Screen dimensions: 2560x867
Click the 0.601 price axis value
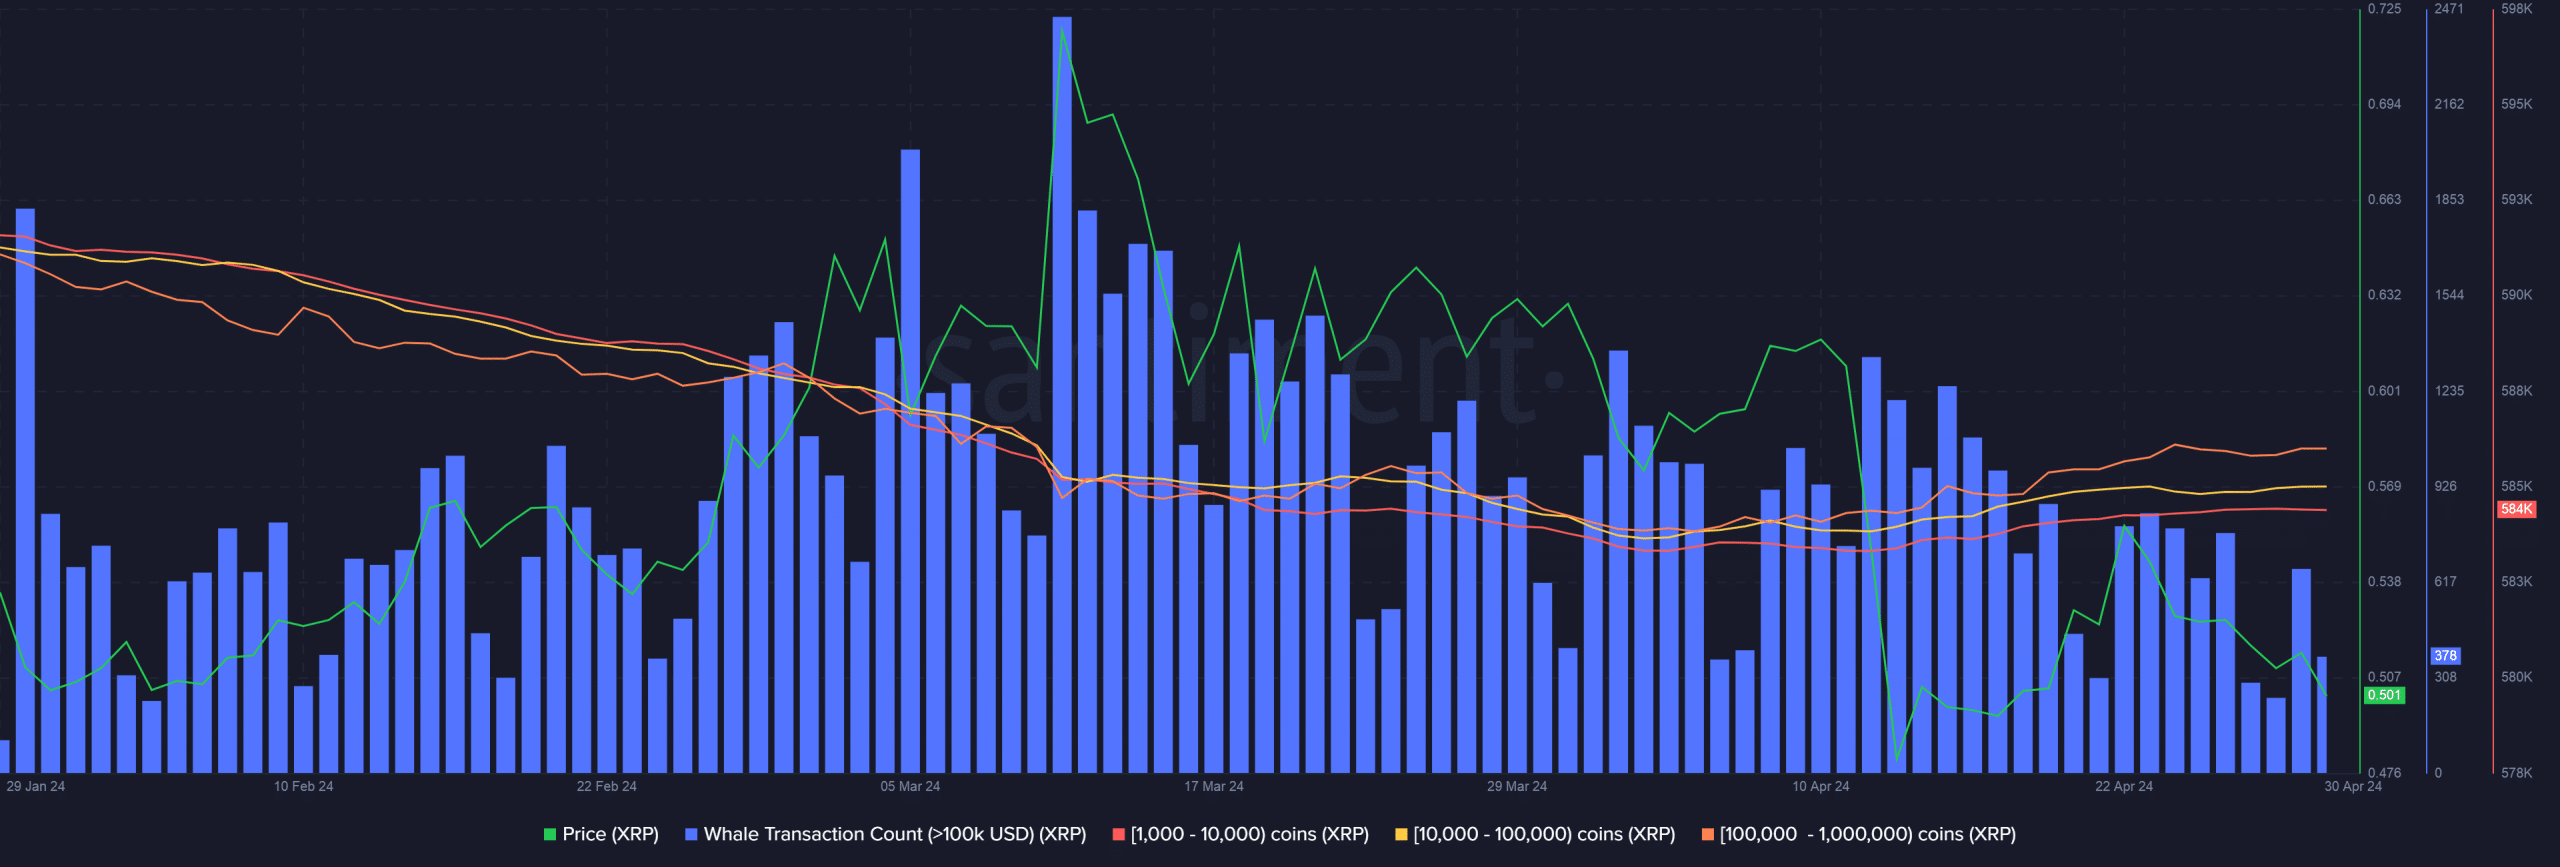pyautogui.click(x=2384, y=391)
